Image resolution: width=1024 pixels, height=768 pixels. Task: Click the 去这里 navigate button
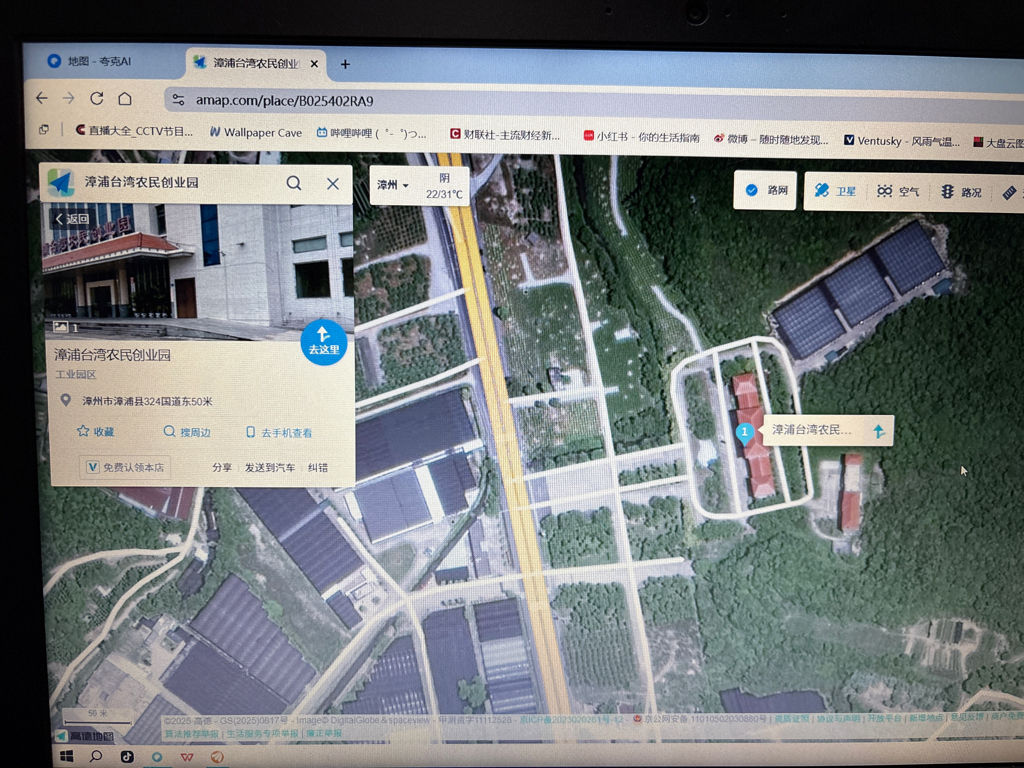[323, 342]
